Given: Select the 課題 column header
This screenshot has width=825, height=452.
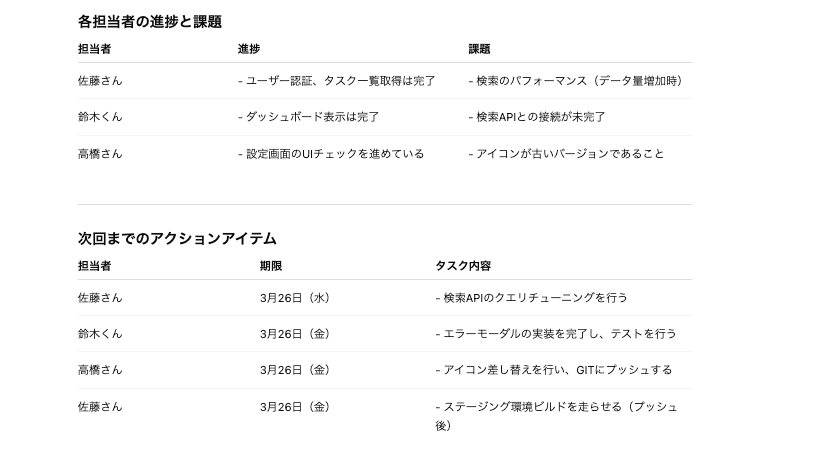Looking at the screenshot, I should pyautogui.click(x=479, y=49).
